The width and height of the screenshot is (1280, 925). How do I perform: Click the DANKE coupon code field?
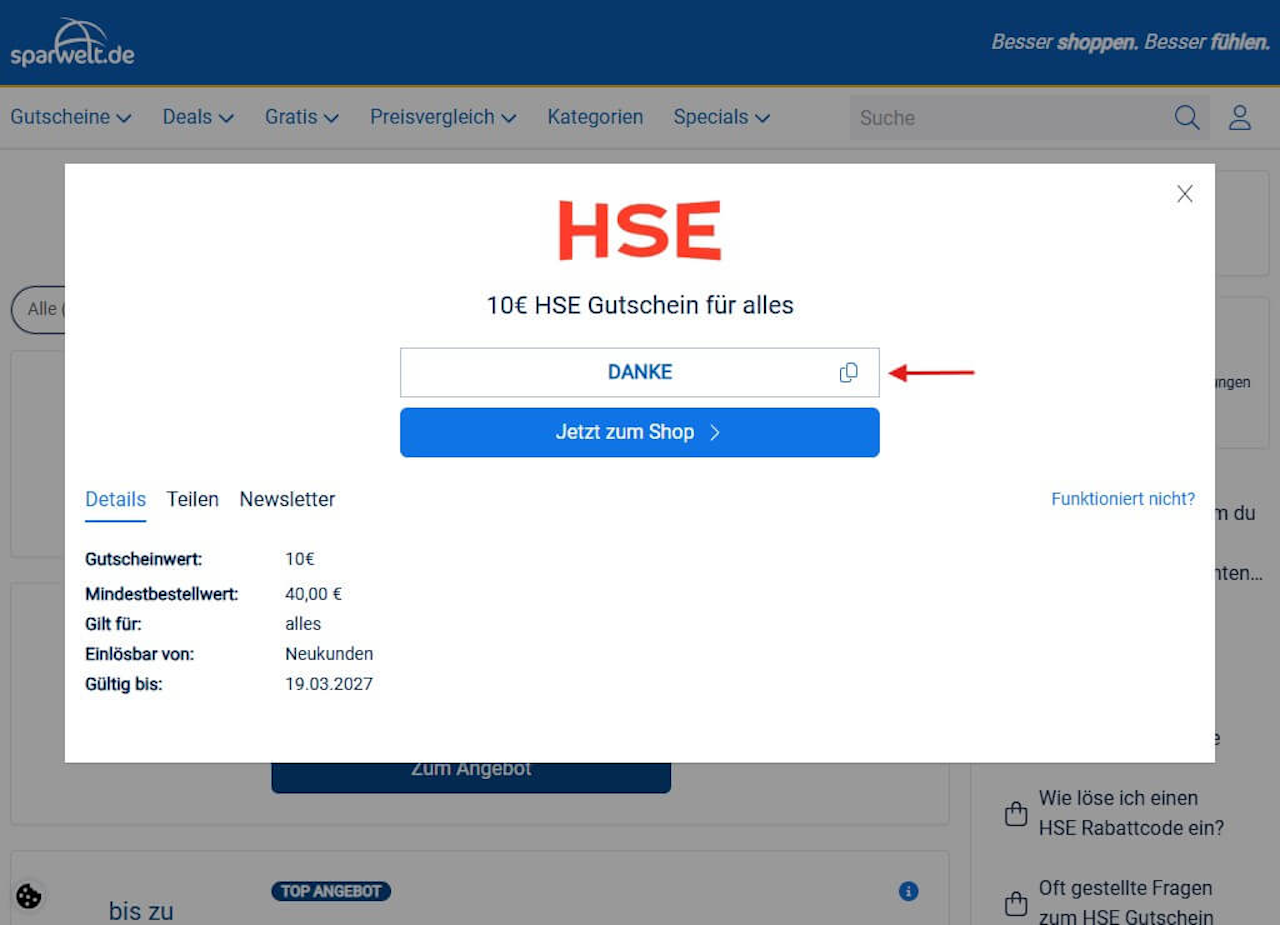point(640,372)
